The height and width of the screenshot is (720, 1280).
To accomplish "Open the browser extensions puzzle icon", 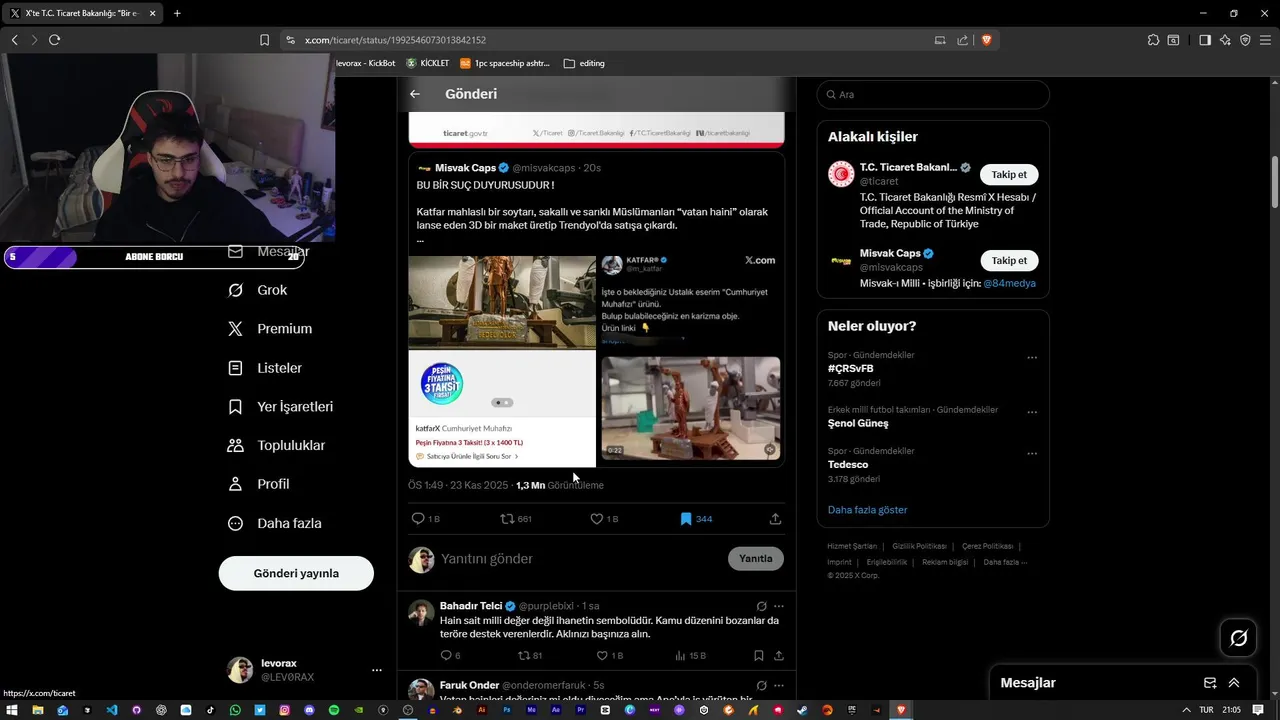I will (x=1153, y=40).
